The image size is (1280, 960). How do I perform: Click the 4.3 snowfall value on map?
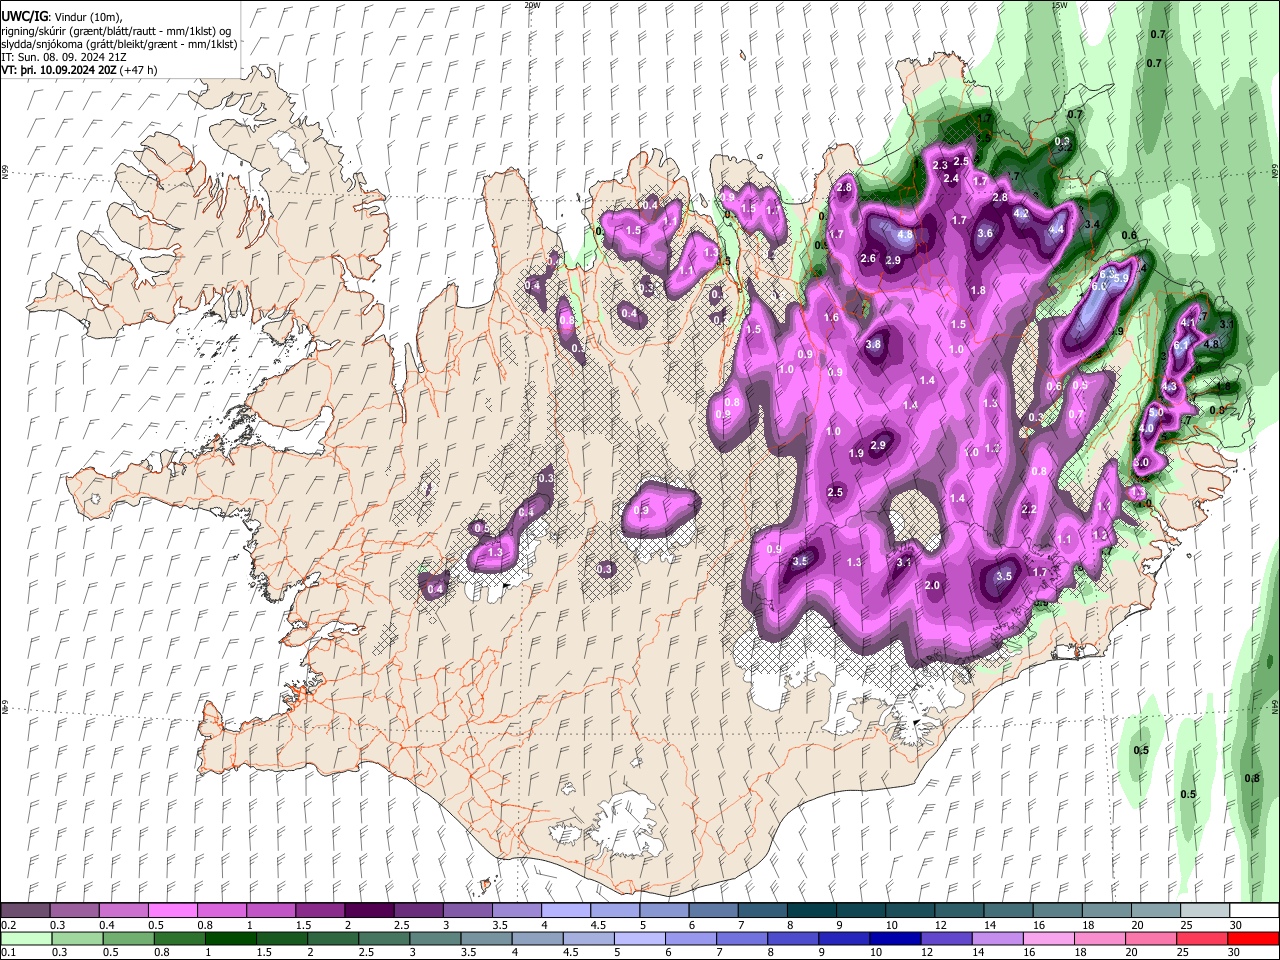[1169, 387]
